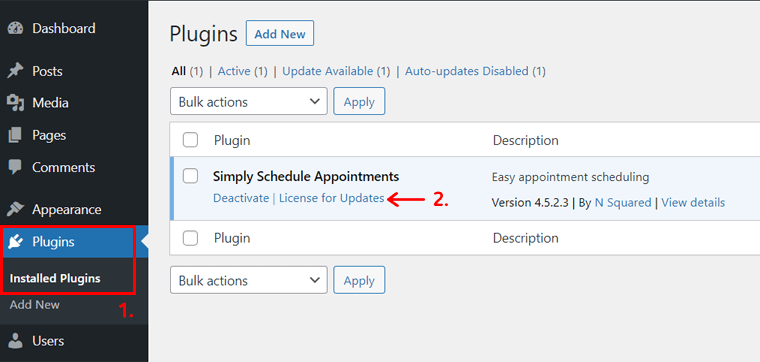Image resolution: width=760 pixels, height=362 pixels.
Task: Click the Add New button beside Plugins
Action: 280,34
